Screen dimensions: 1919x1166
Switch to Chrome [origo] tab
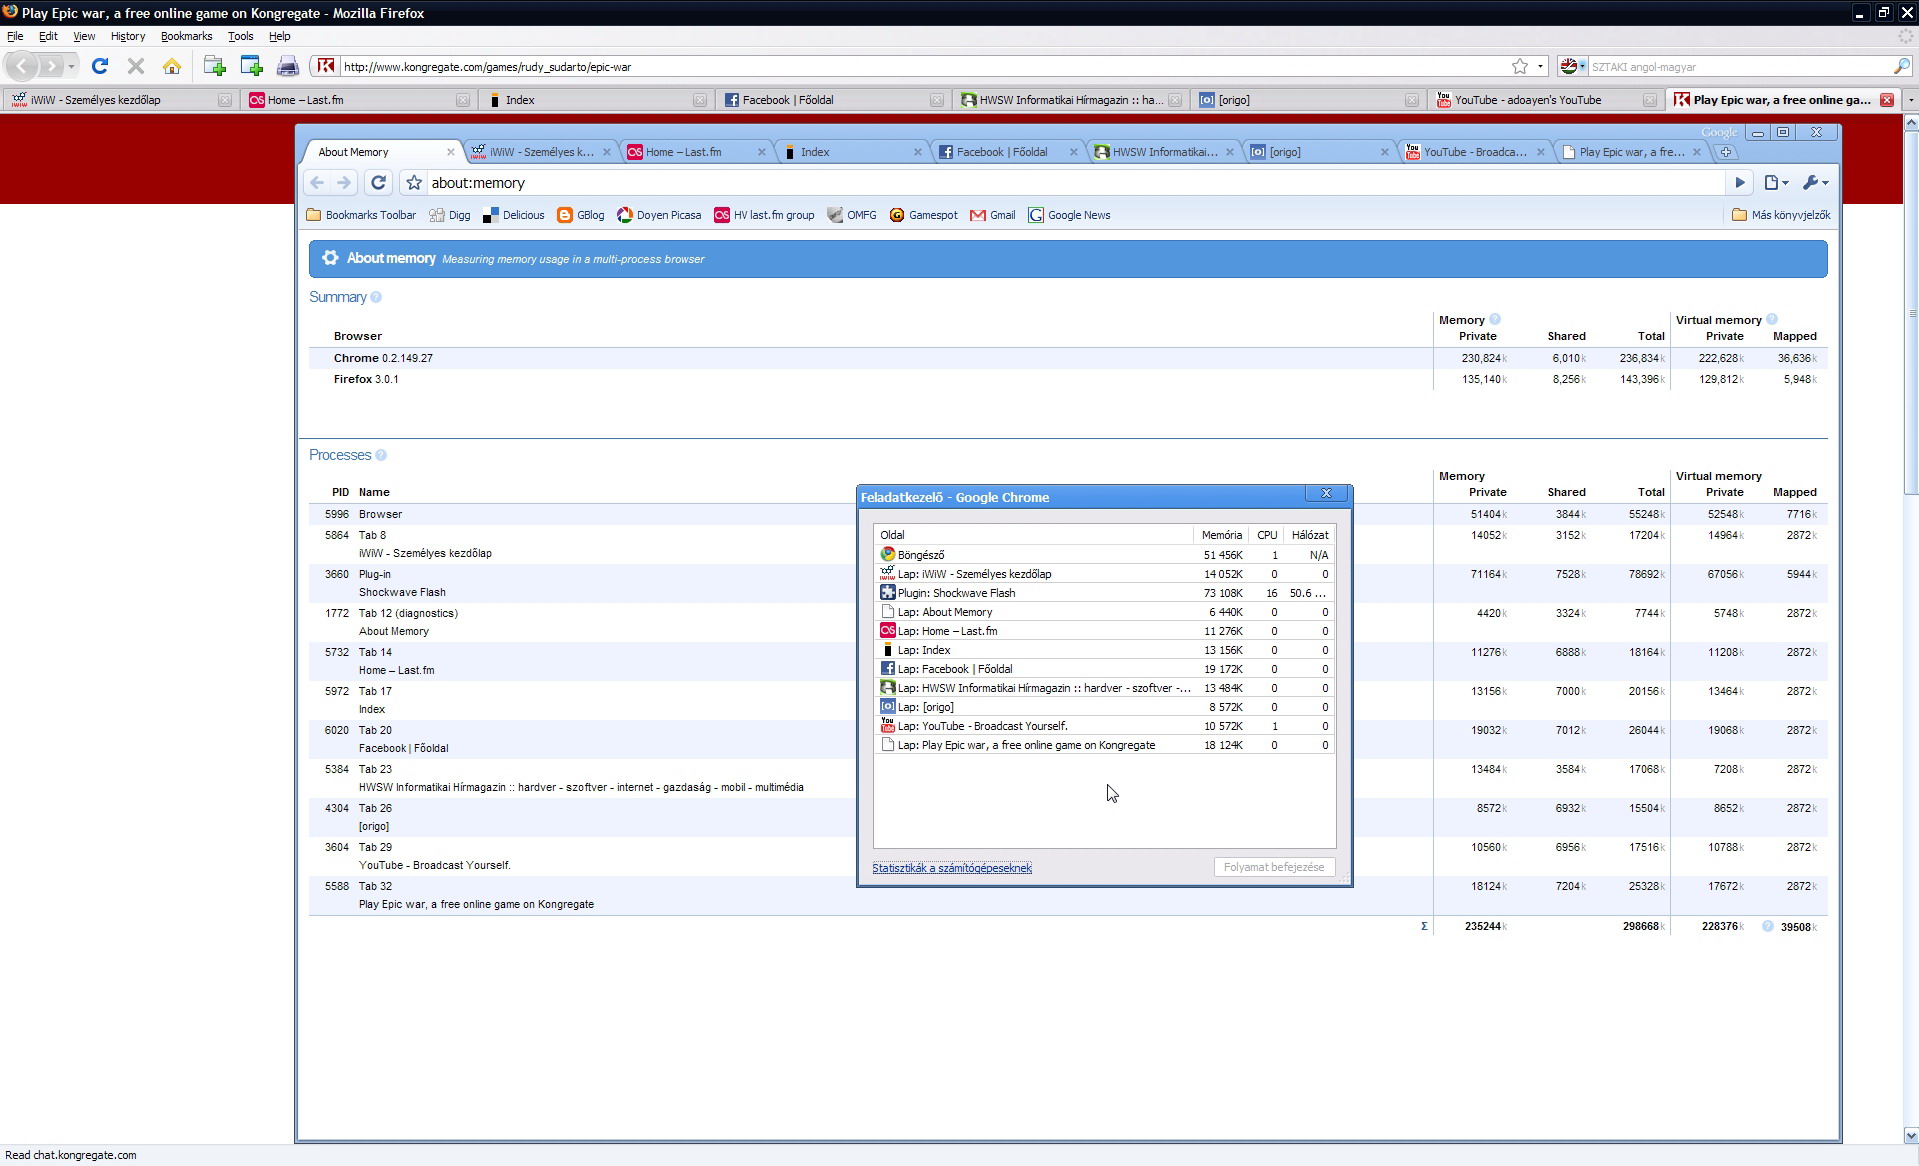[x=1320, y=152]
